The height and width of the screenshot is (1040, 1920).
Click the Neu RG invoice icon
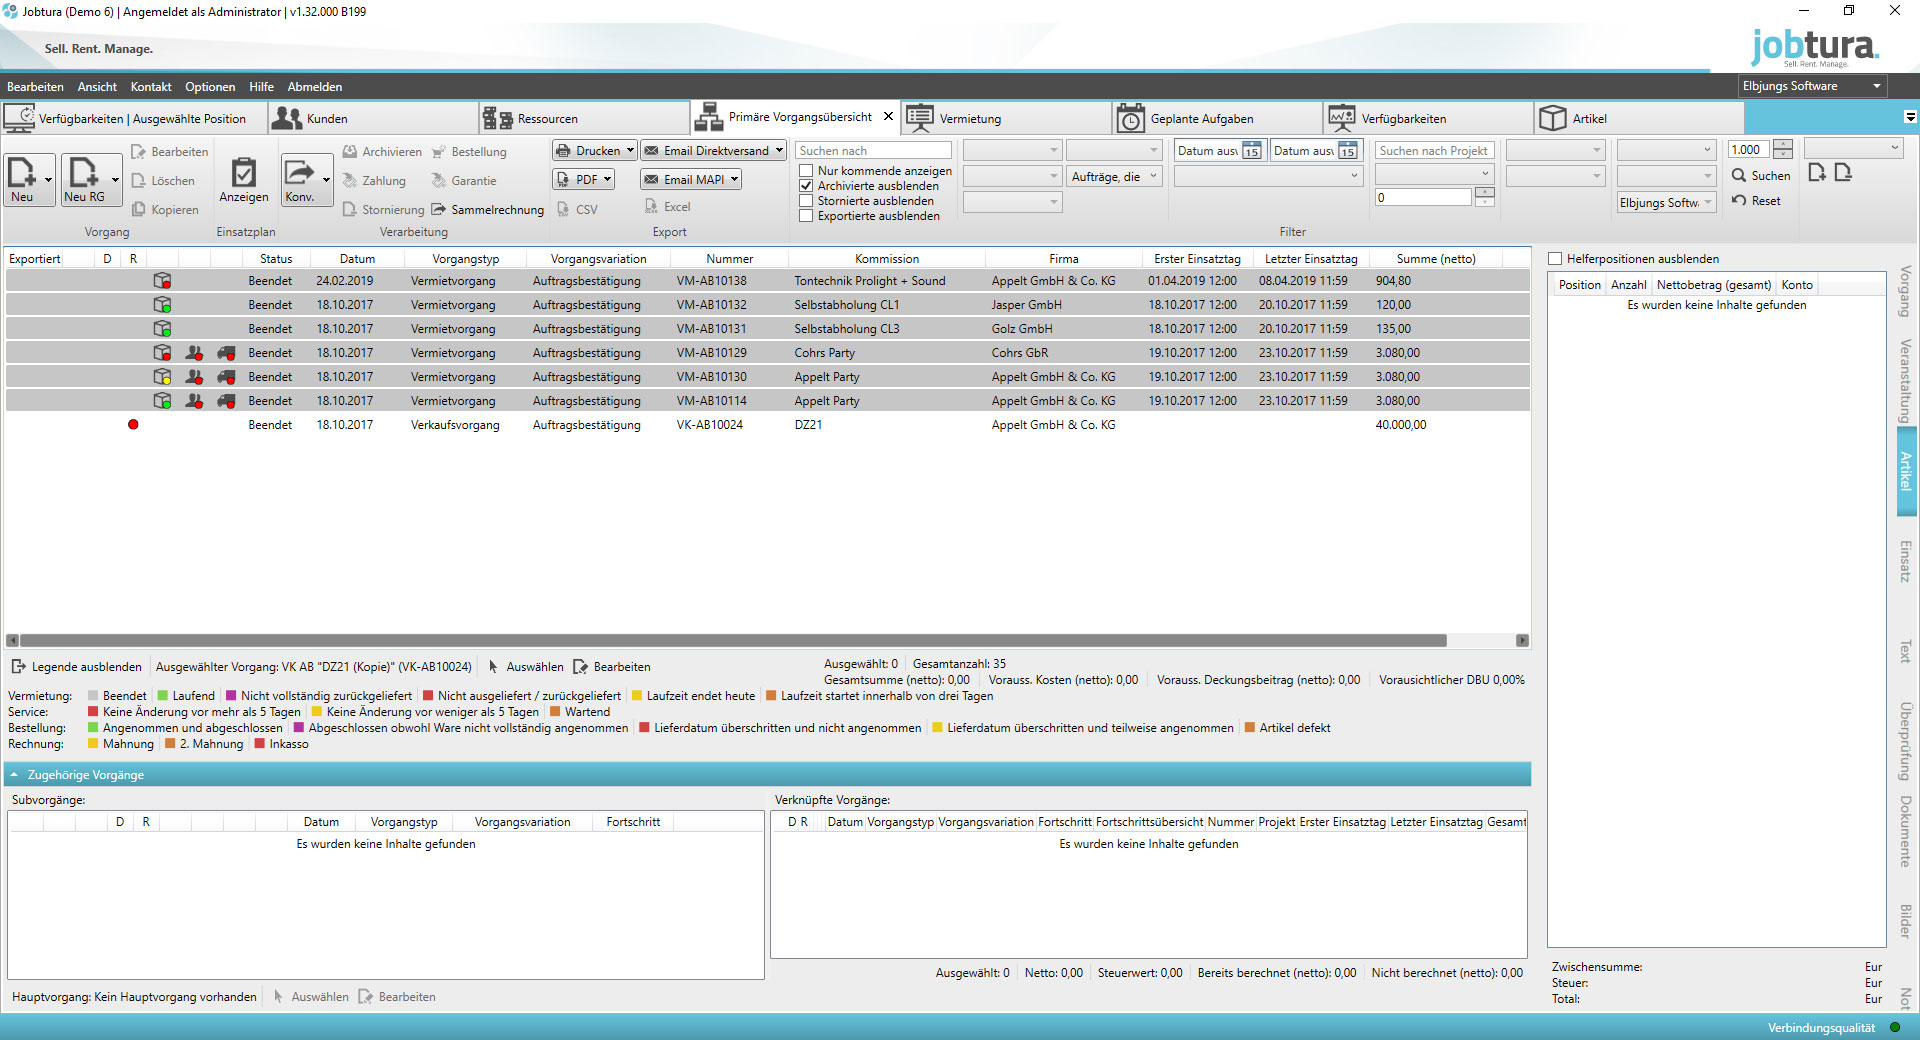[84, 173]
